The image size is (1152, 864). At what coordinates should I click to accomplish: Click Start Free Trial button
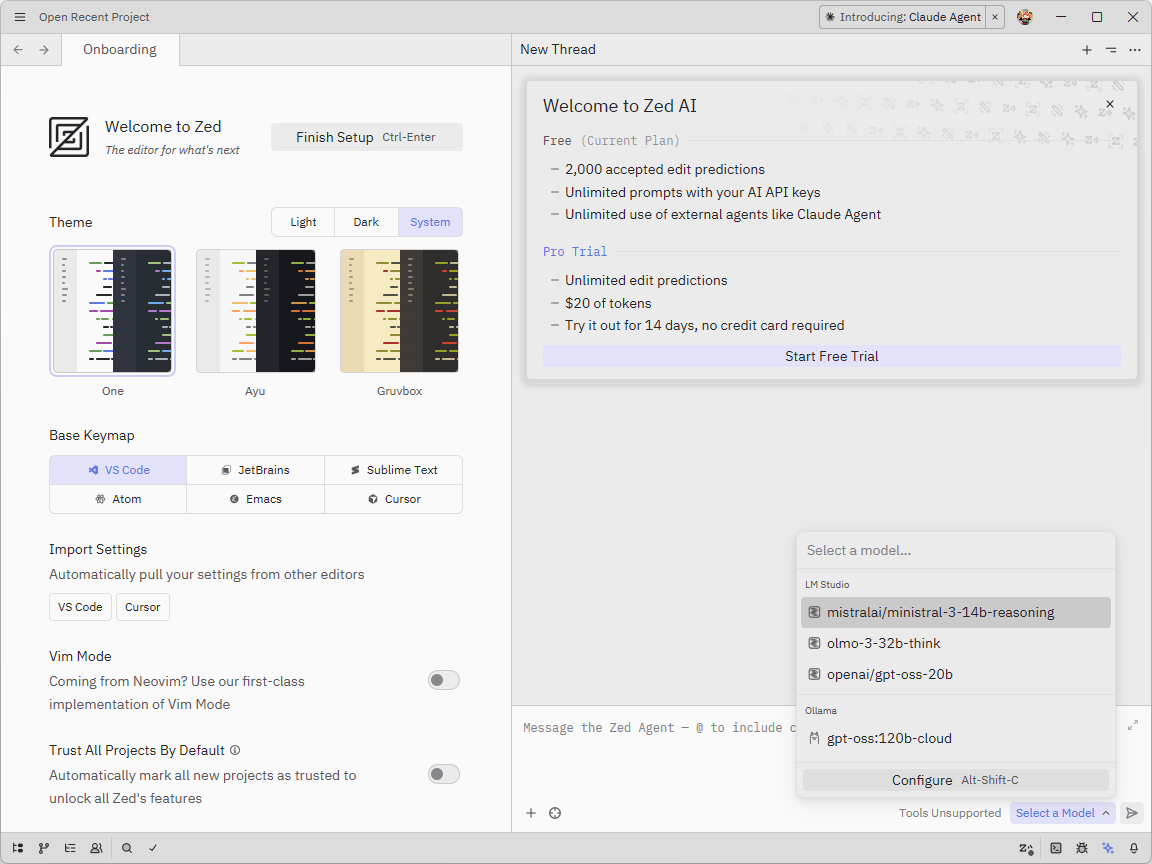coord(832,356)
